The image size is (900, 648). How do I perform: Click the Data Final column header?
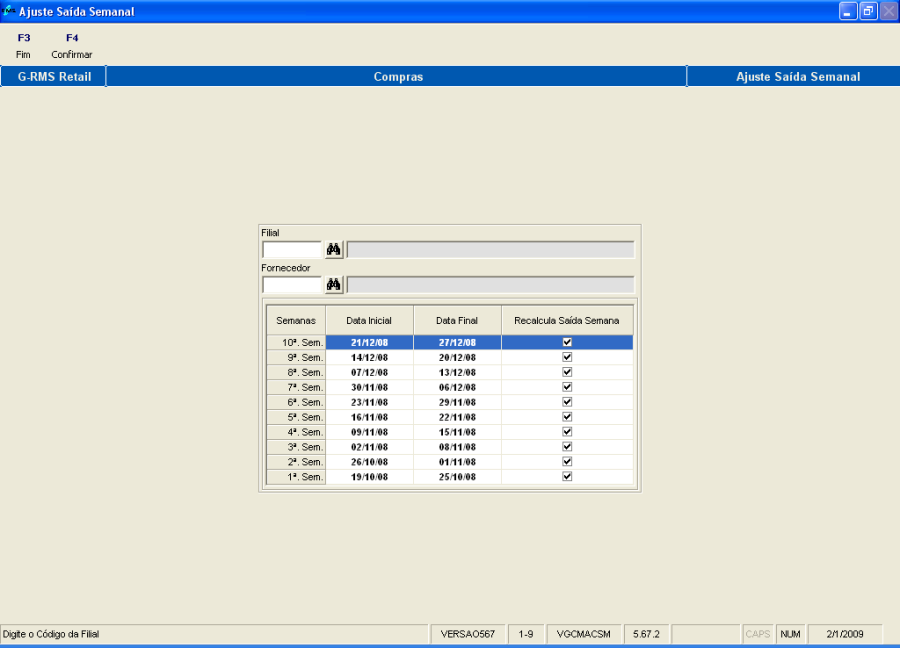(x=457, y=320)
